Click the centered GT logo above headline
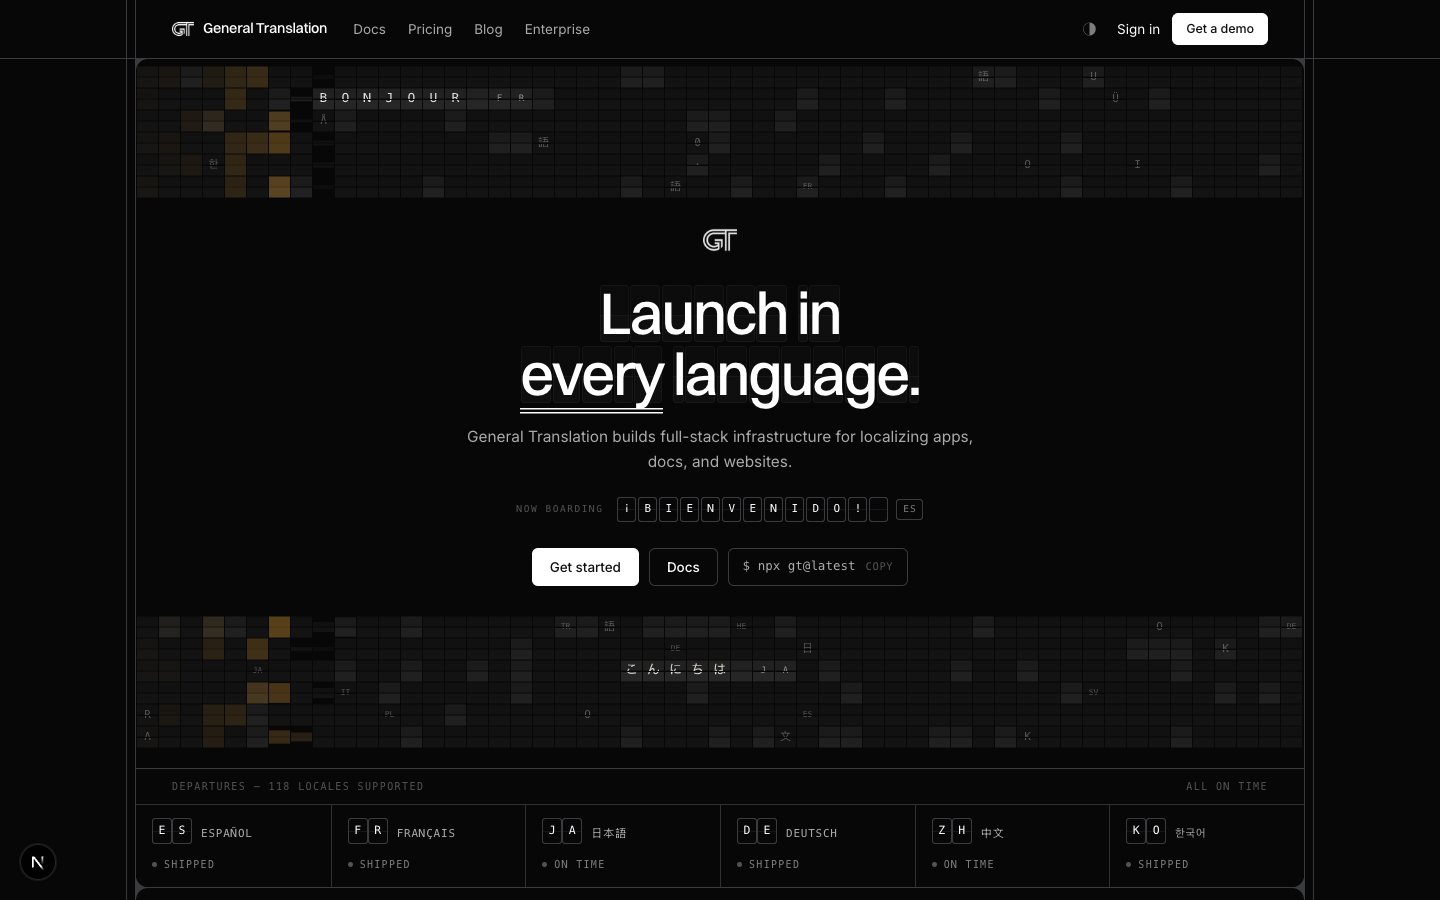 [x=720, y=240]
